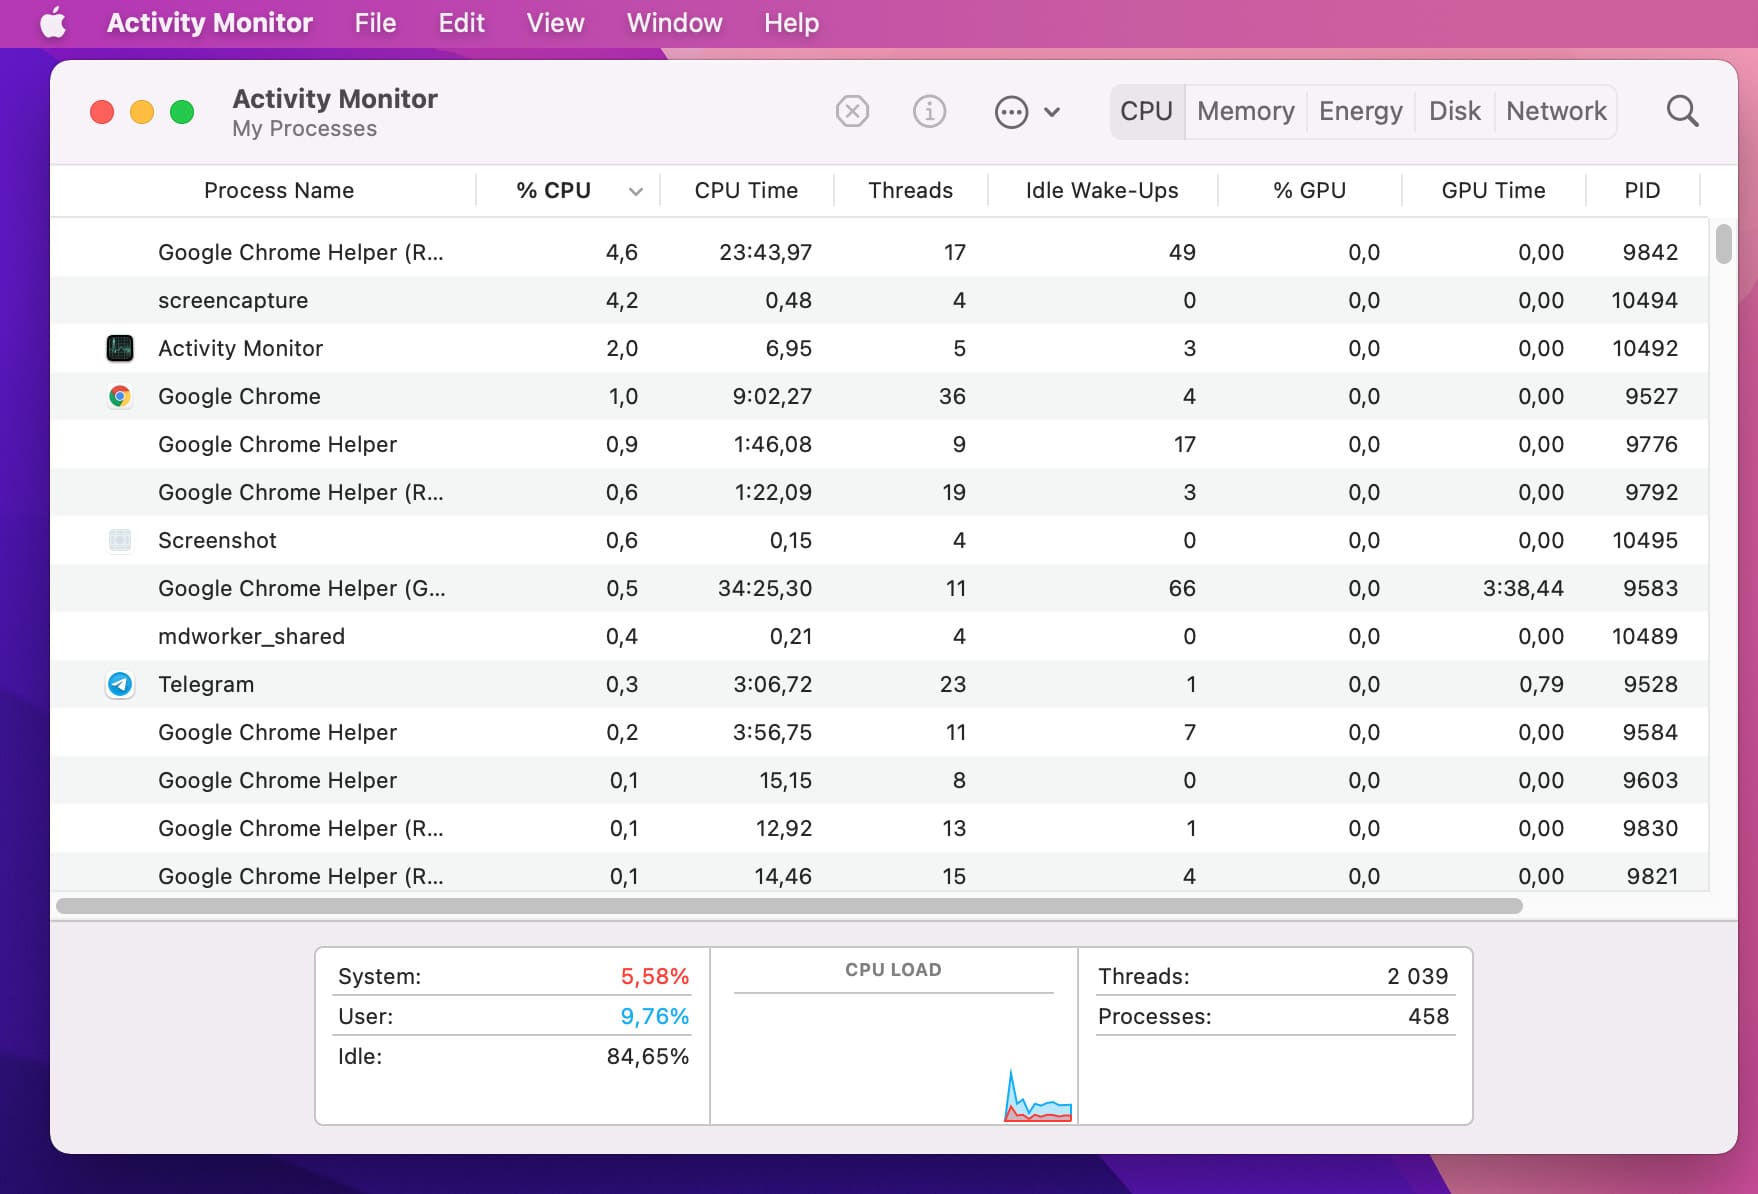The height and width of the screenshot is (1194, 1758).
Task: Click the Activity Monitor app icon in list
Action: [120, 348]
